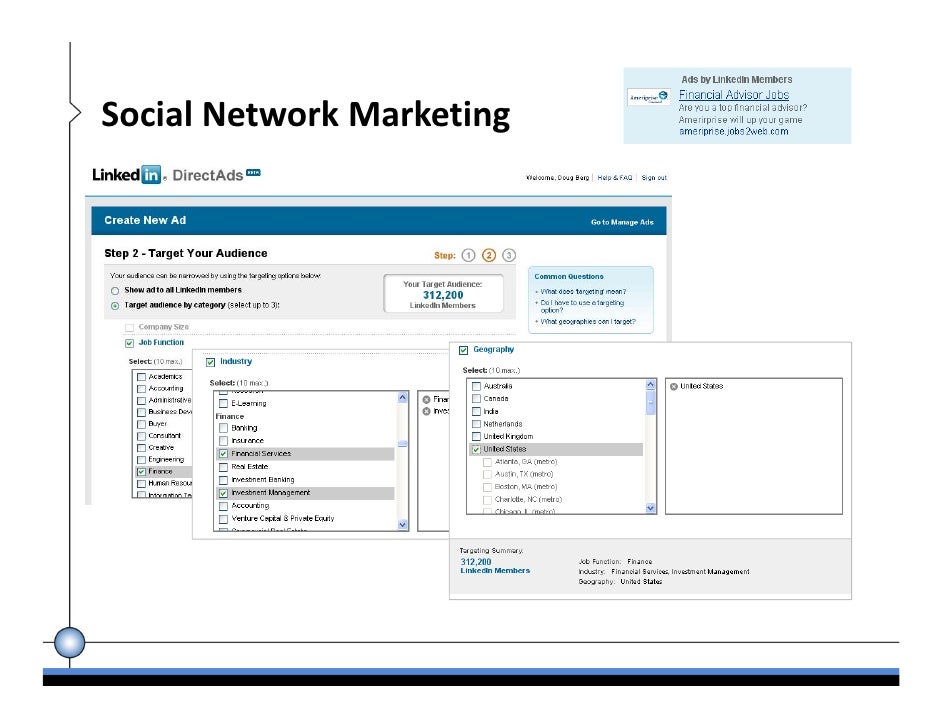Open "What geographies can I target?" question
The height and width of the screenshot is (728, 942).
tap(588, 322)
